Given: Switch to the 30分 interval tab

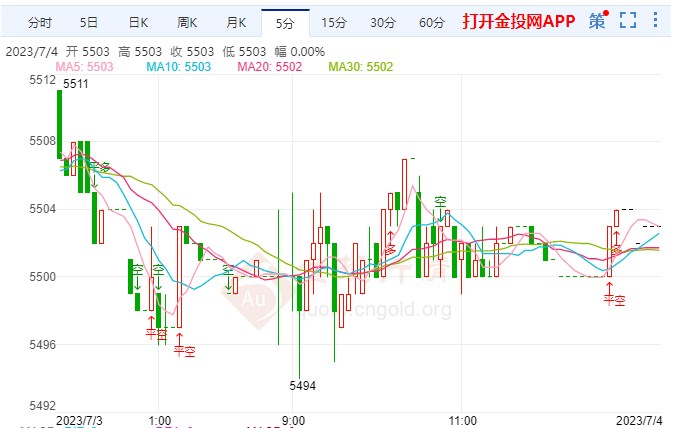Looking at the screenshot, I should (x=383, y=22).
